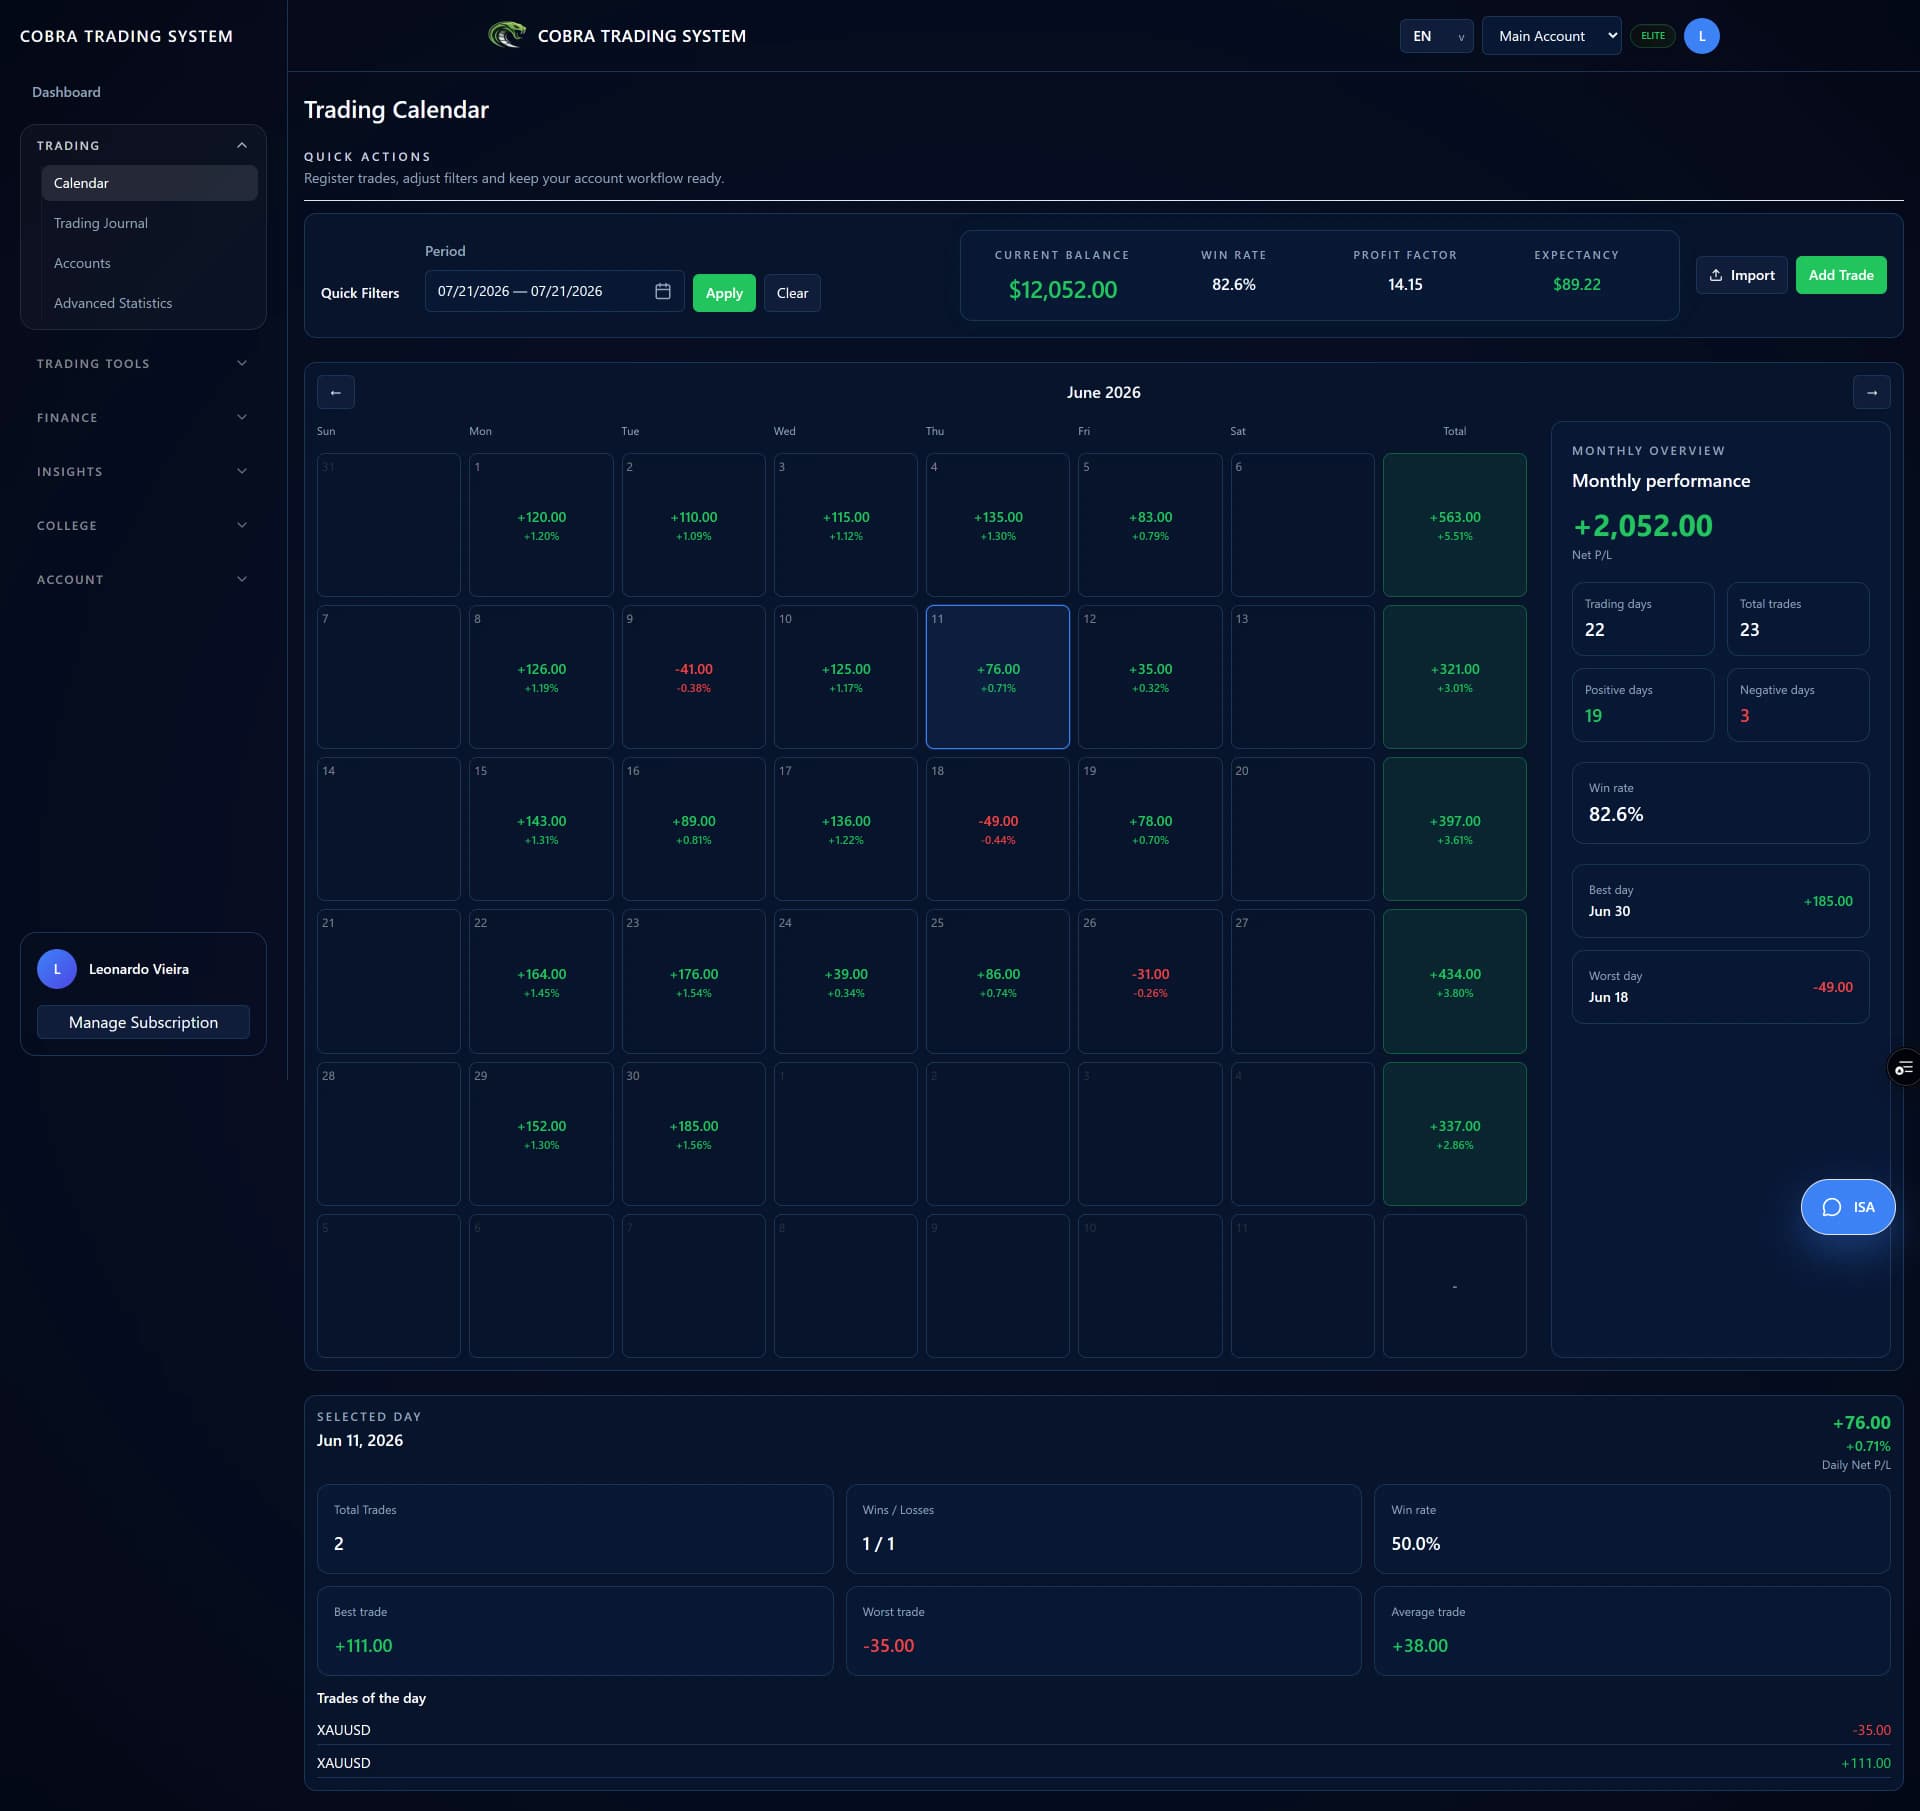Select June 23 cell showing +176.00
Screen dimensions: 1920x1811
(693, 981)
